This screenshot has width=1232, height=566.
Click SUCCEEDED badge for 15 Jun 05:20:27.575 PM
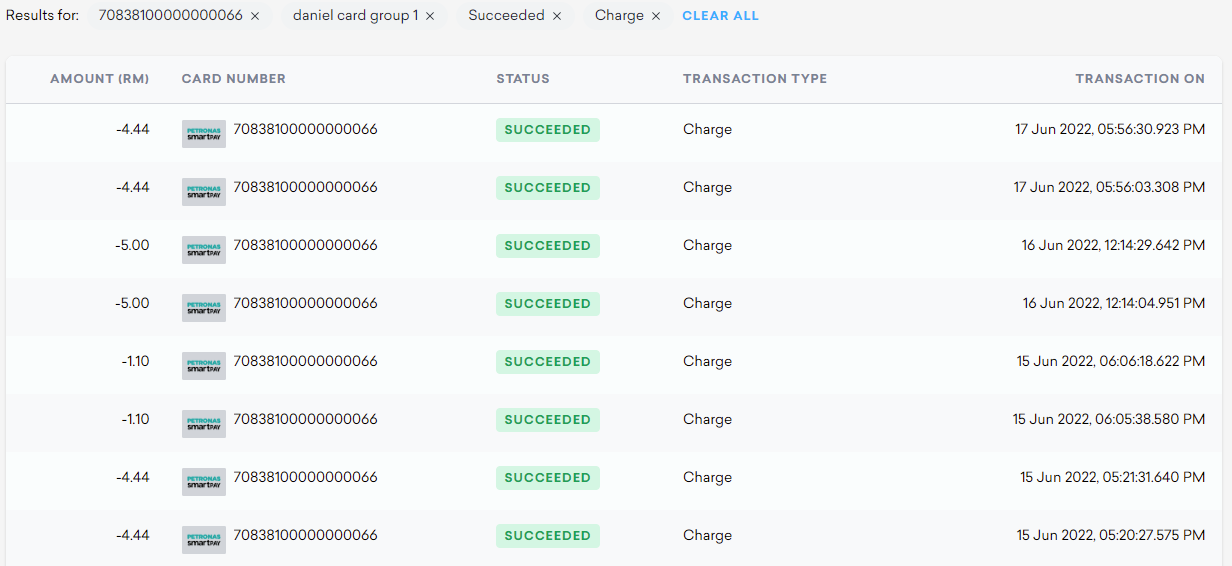(548, 536)
